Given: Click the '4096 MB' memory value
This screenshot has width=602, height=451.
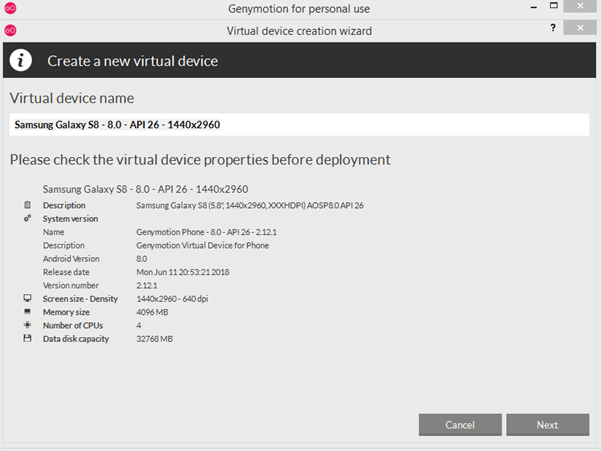Looking at the screenshot, I should (152, 312).
